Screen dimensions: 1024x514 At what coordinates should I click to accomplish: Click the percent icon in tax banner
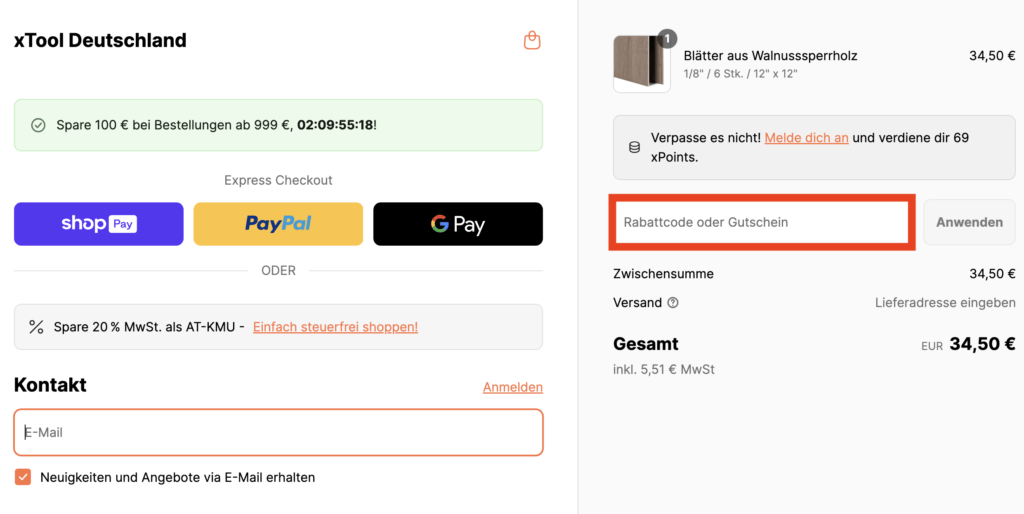[36, 327]
